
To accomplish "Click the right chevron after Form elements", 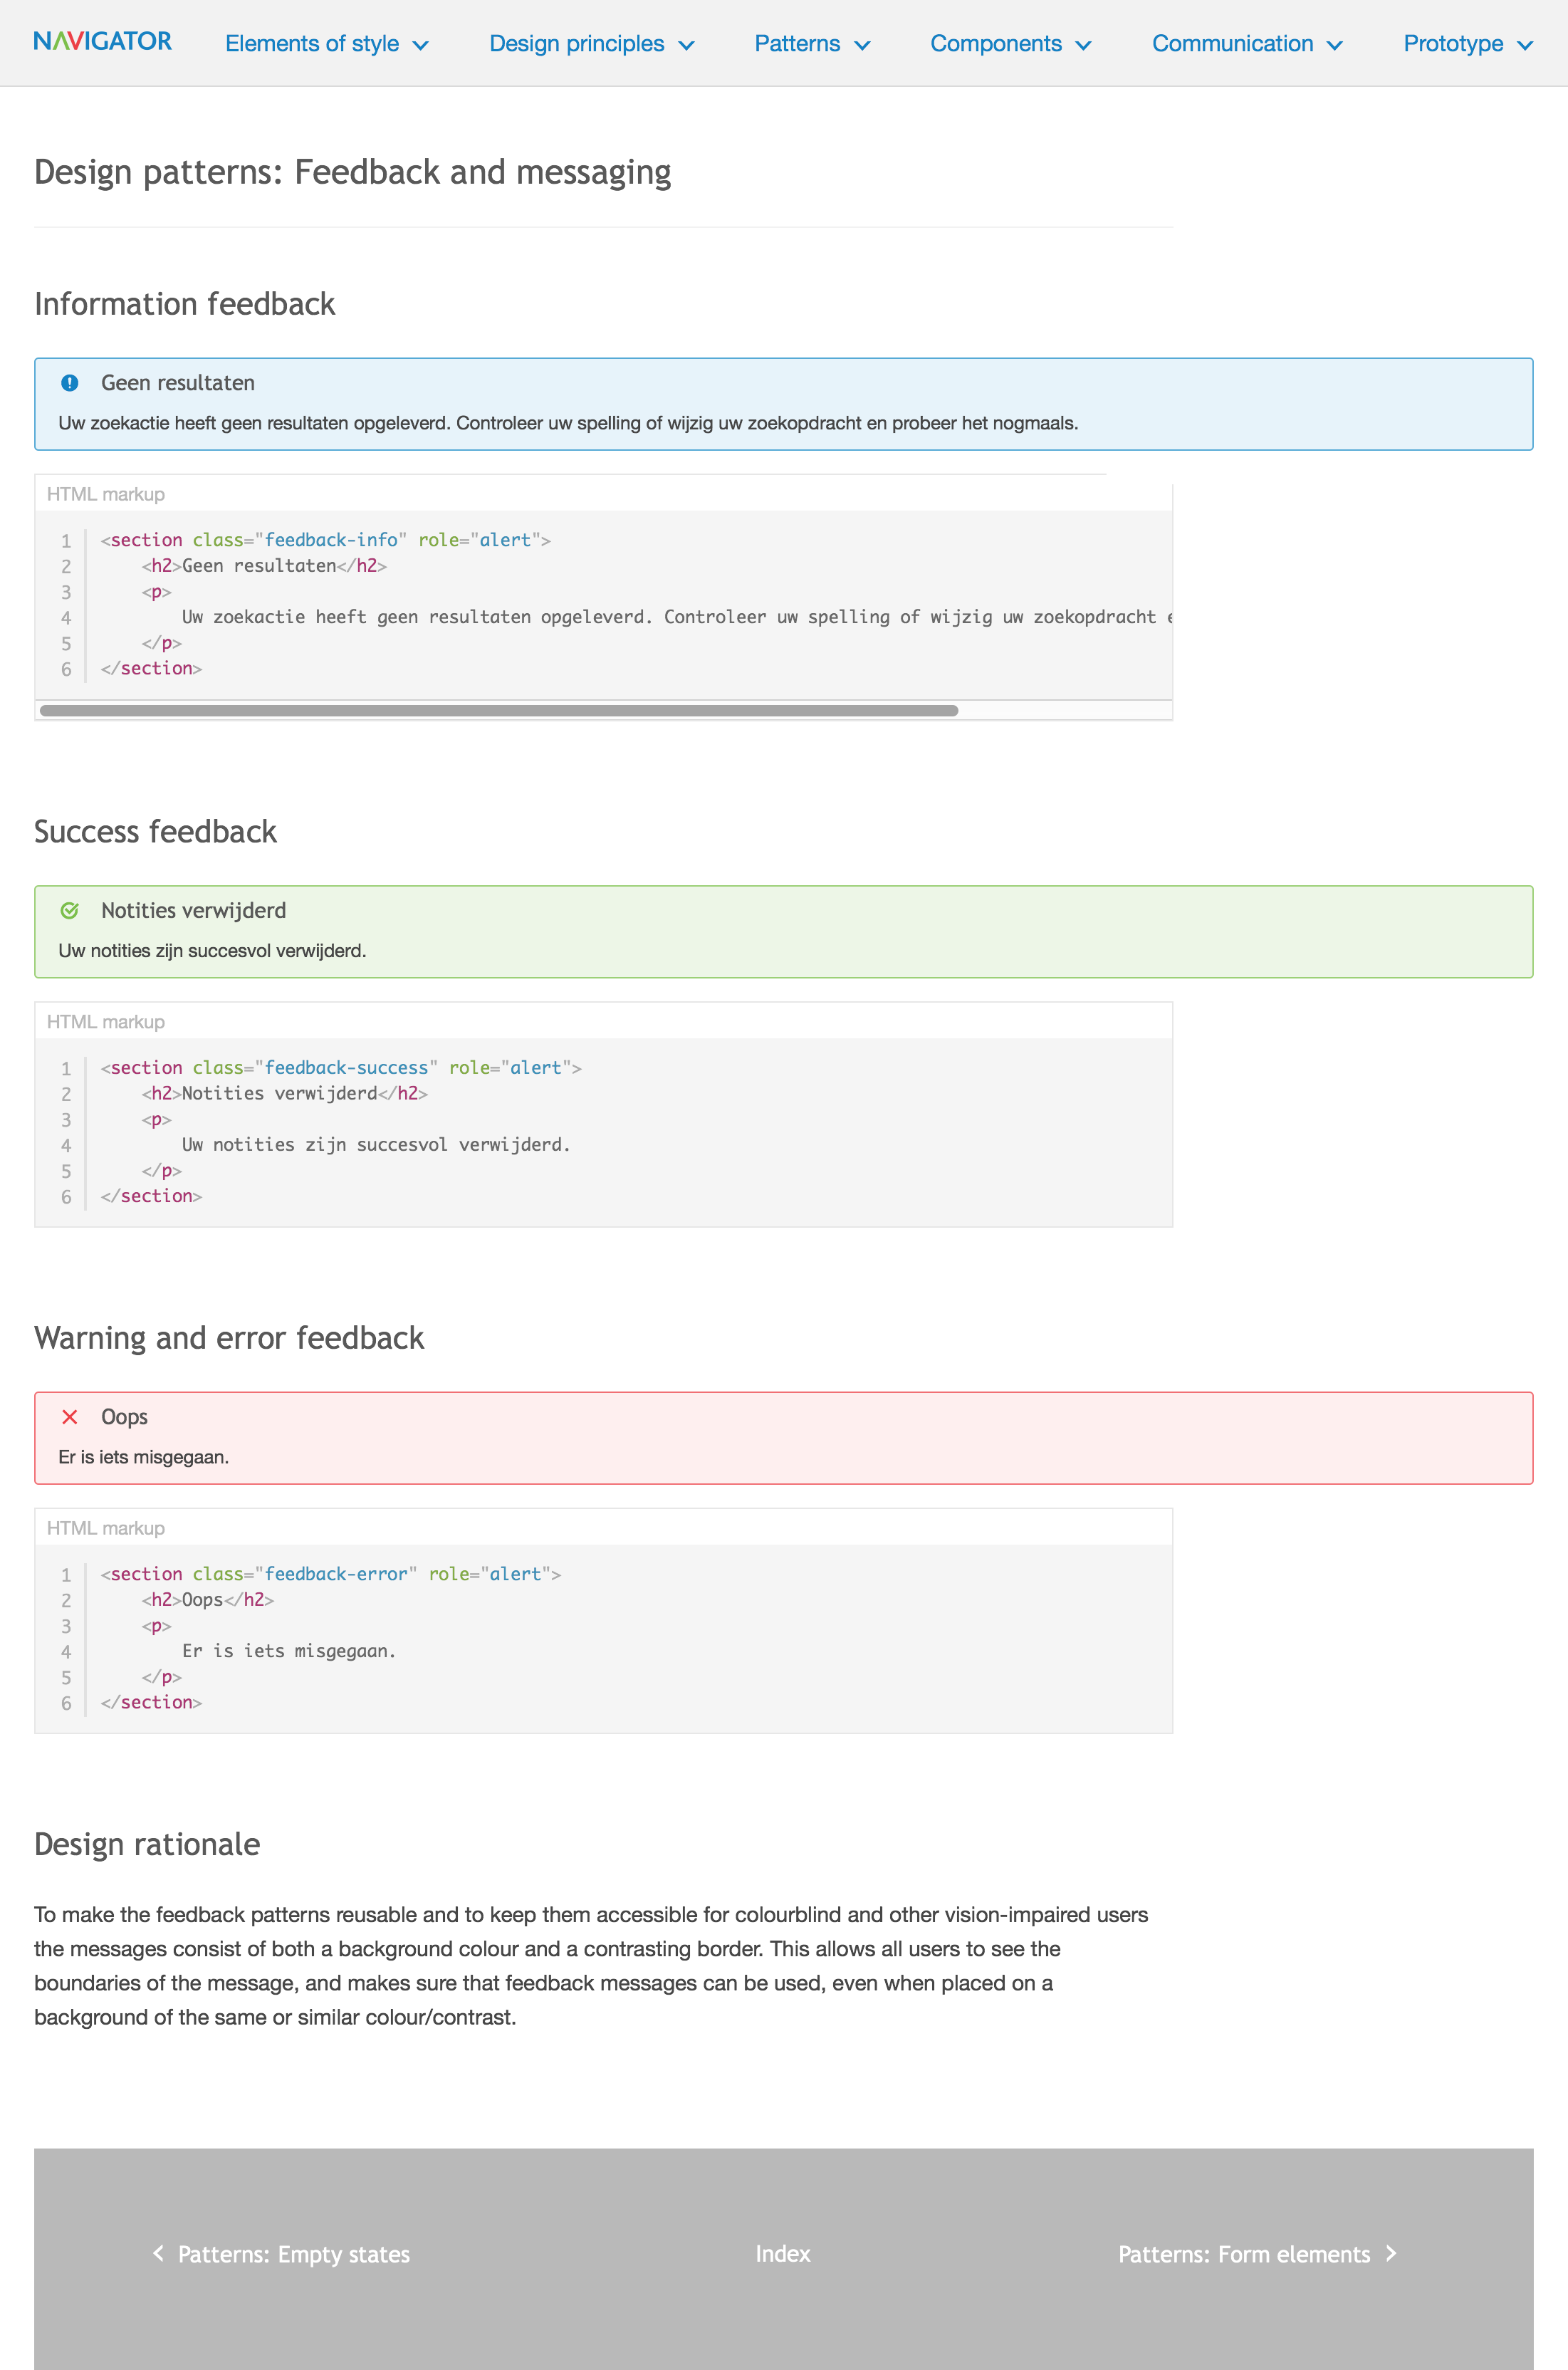I will (x=1391, y=2253).
